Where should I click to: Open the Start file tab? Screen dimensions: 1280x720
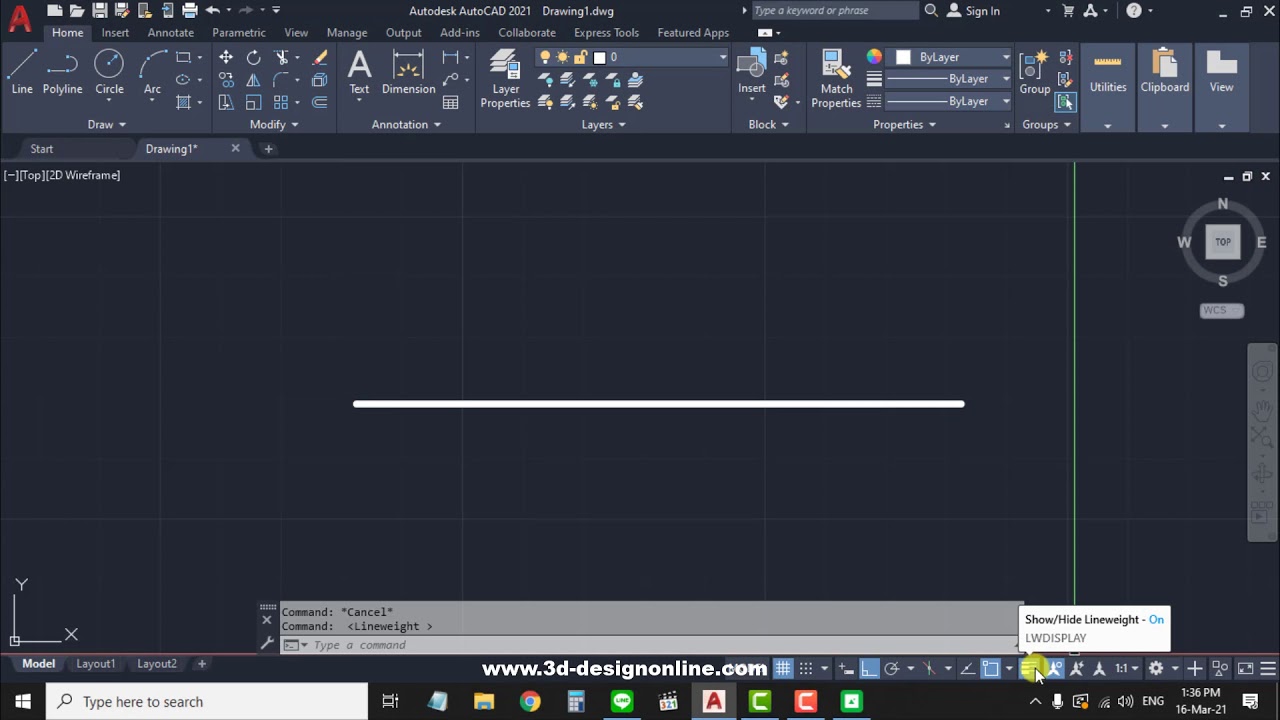tap(41, 148)
